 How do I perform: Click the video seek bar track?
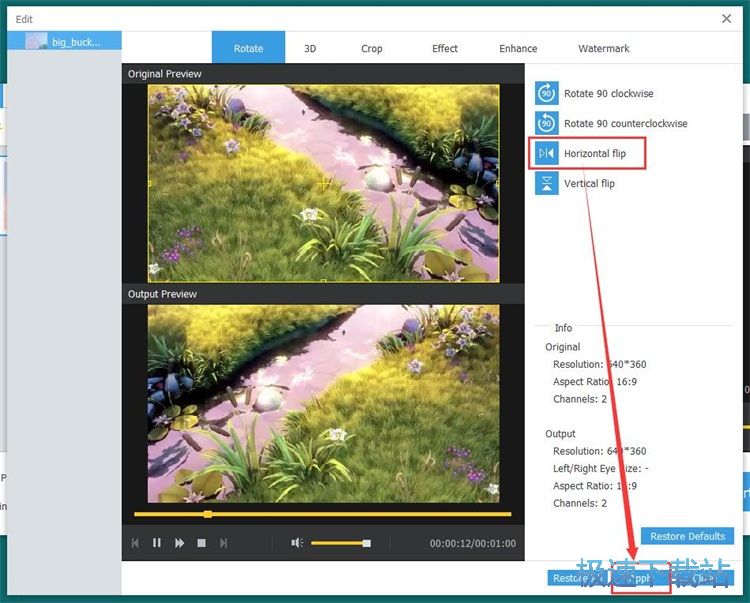323,514
